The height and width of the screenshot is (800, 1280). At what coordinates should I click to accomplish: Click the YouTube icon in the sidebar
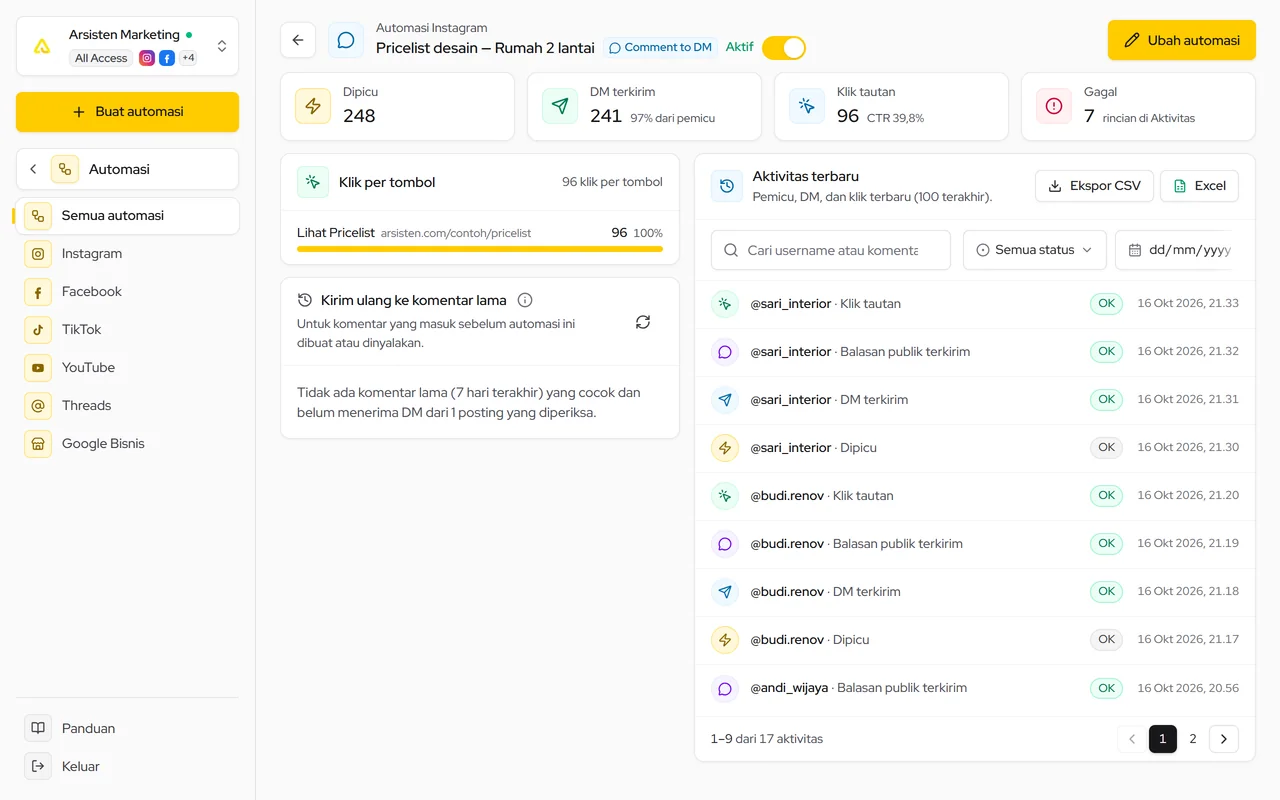[x=38, y=368]
